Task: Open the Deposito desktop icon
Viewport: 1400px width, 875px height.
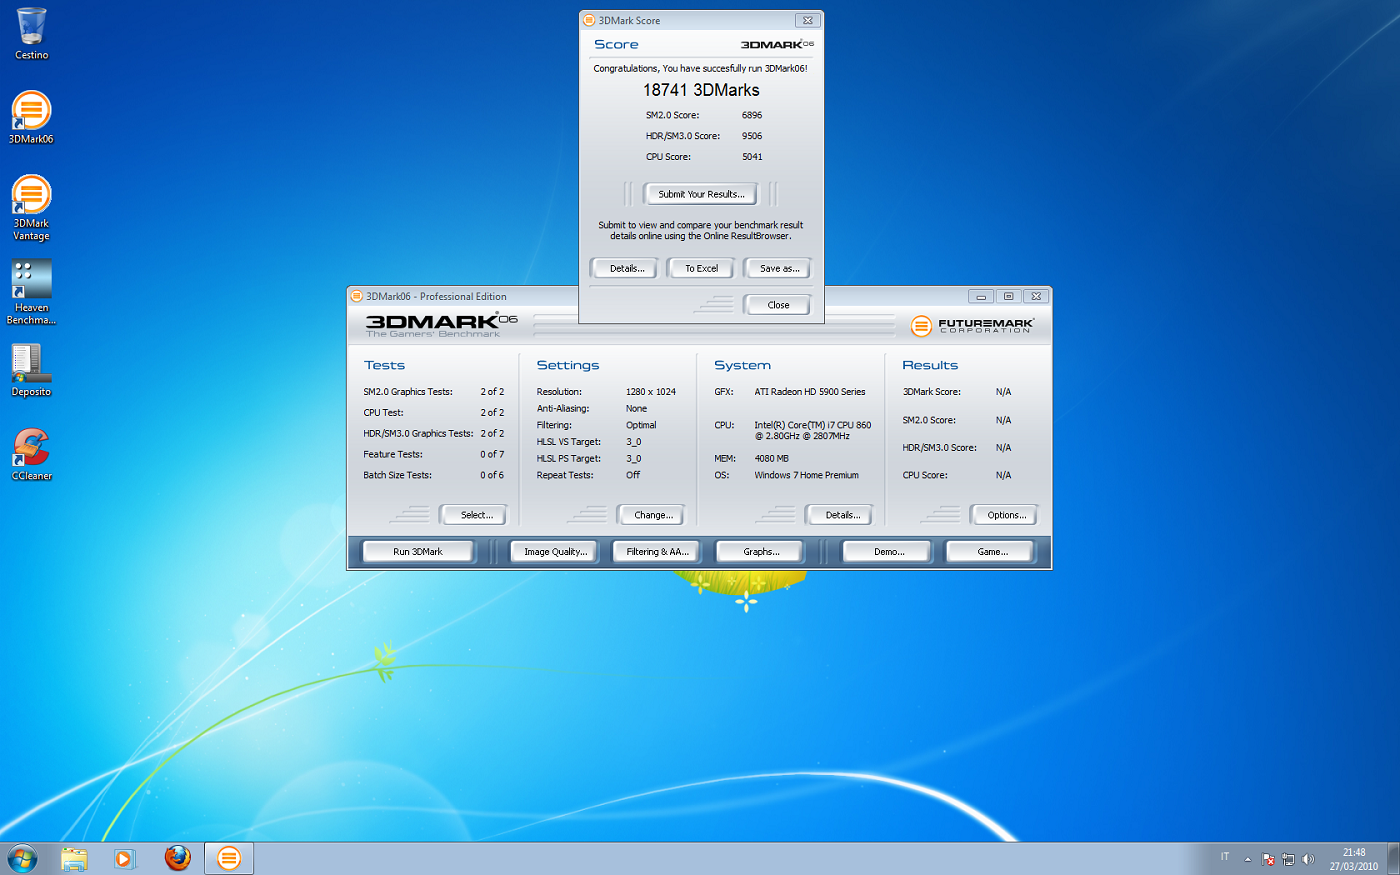Action: coord(31,365)
